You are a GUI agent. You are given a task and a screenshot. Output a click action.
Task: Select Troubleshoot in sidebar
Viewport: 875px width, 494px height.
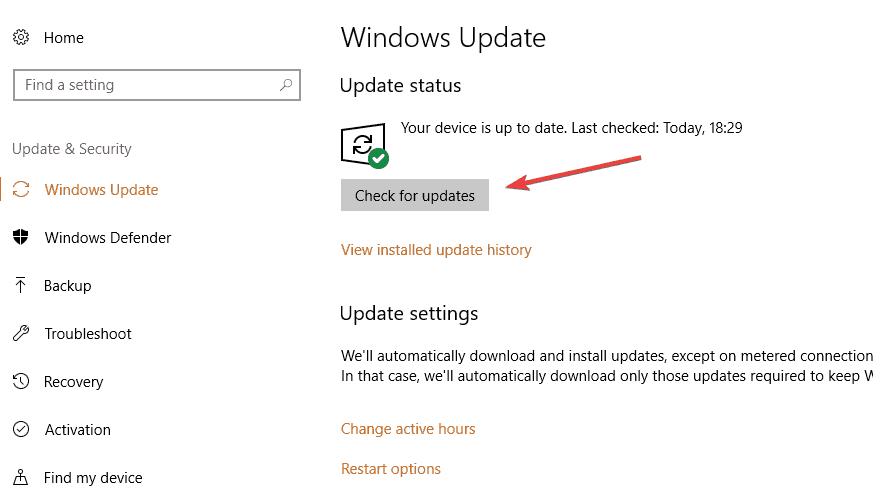point(88,333)
